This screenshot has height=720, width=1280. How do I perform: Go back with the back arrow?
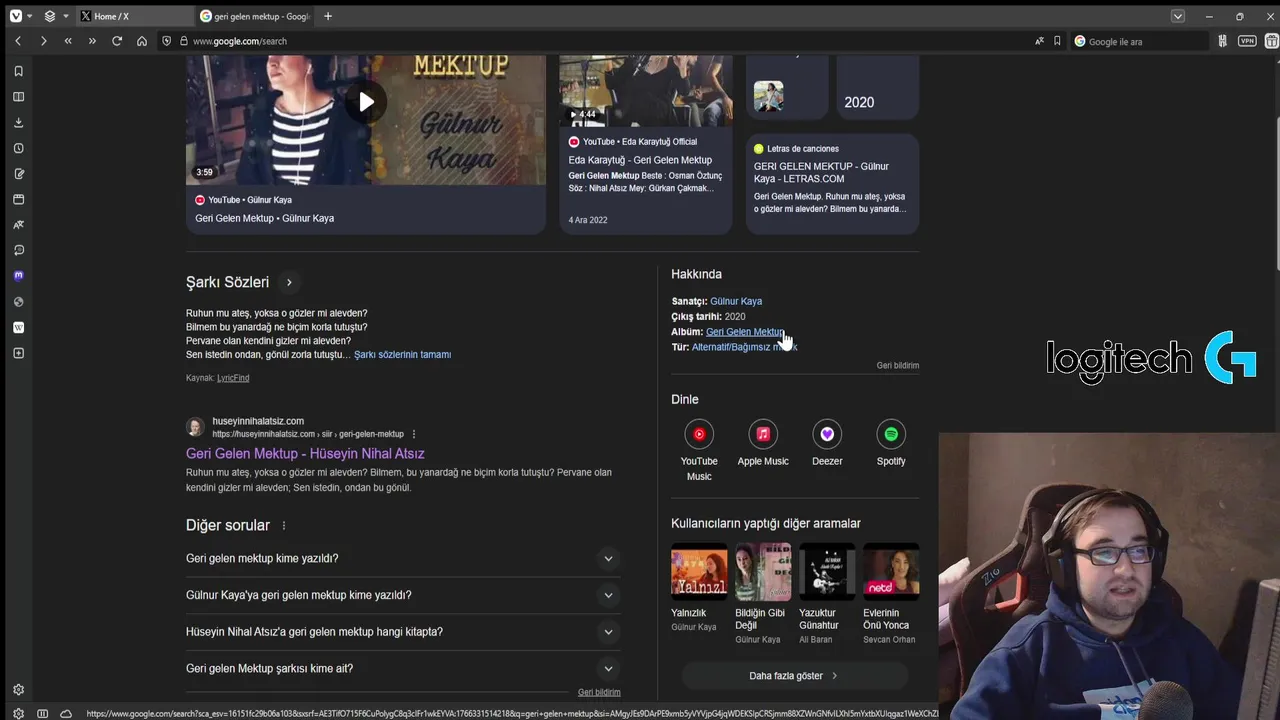18,41
